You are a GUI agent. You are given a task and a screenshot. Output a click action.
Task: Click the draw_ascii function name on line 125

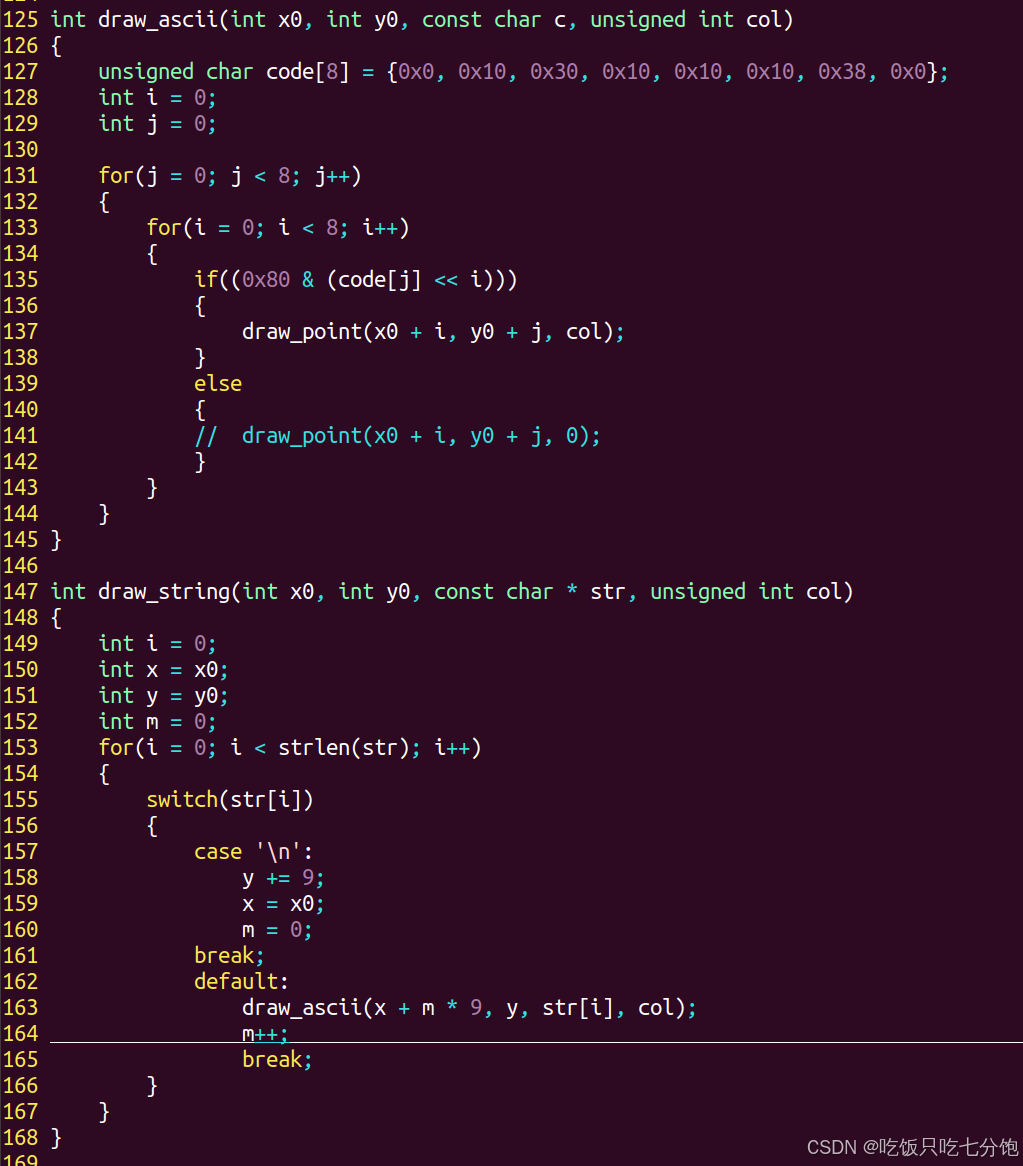pos(158,20)
